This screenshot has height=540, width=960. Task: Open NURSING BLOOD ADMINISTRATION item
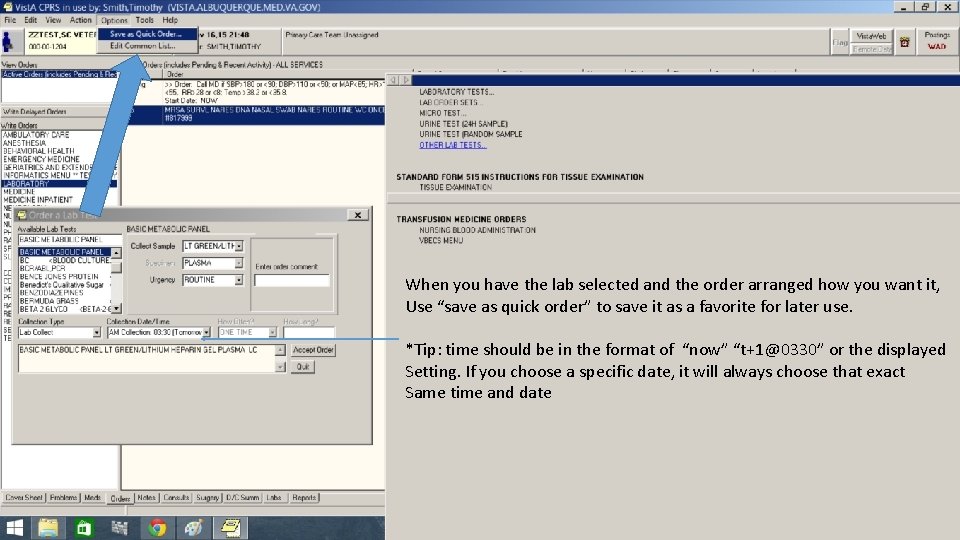point(477,230)
